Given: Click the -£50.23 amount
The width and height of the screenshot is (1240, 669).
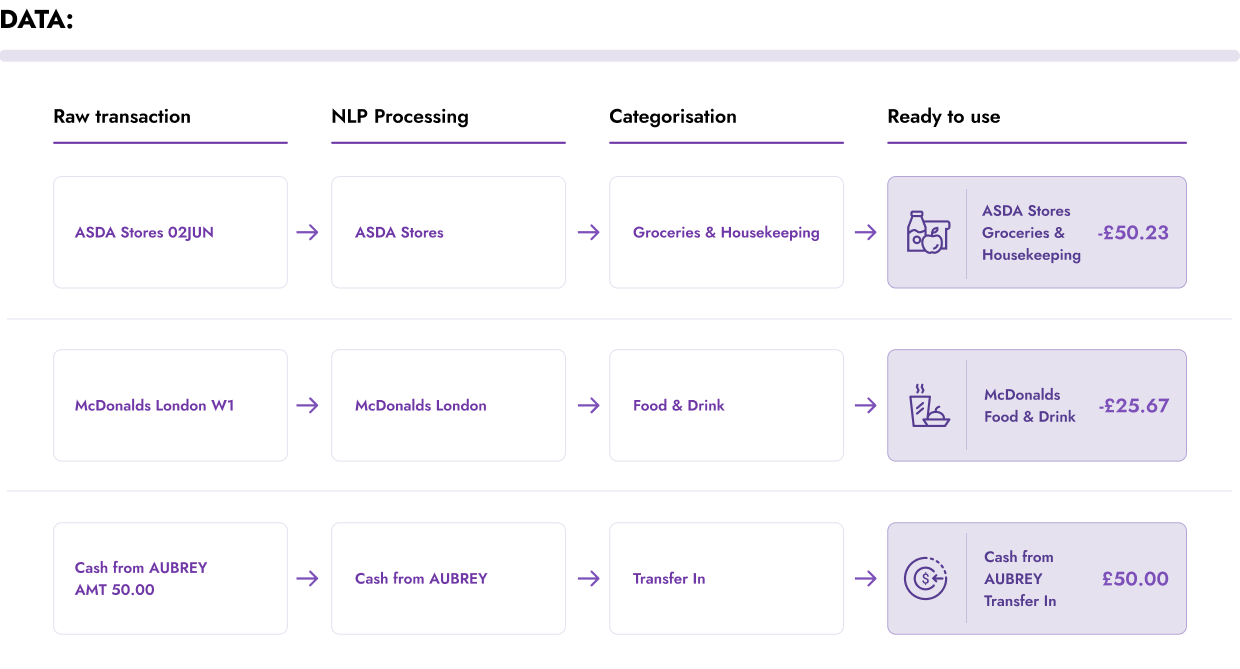Looking at the screenshot, I should click(1133, 233).
